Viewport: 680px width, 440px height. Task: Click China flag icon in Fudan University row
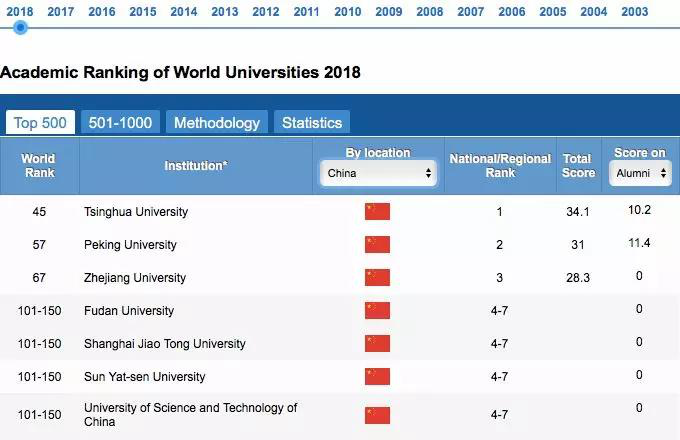point(377,310)
